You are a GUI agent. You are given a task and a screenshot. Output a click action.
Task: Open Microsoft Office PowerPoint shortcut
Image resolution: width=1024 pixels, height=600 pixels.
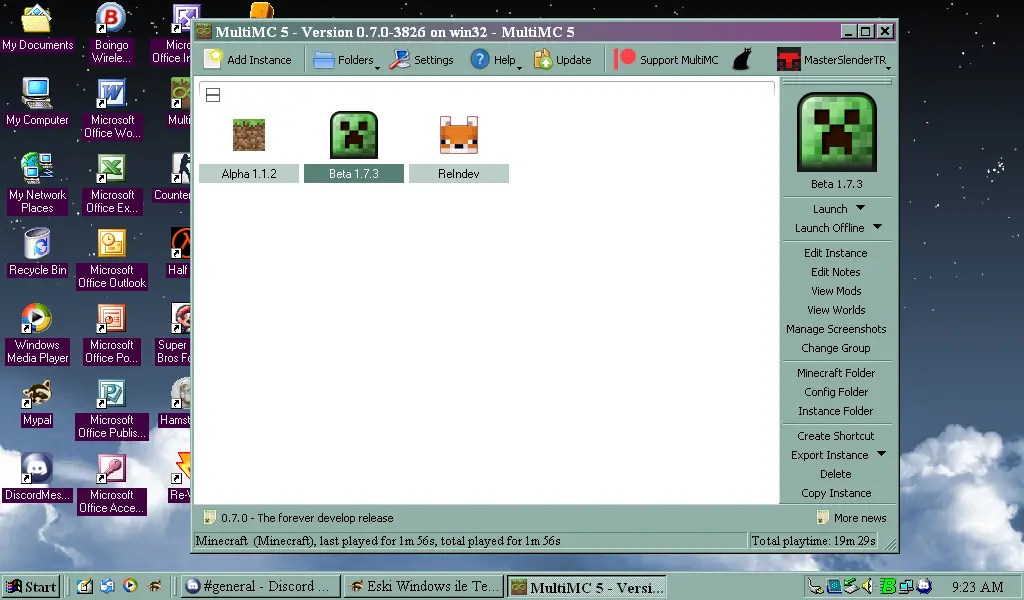point(112,334)
